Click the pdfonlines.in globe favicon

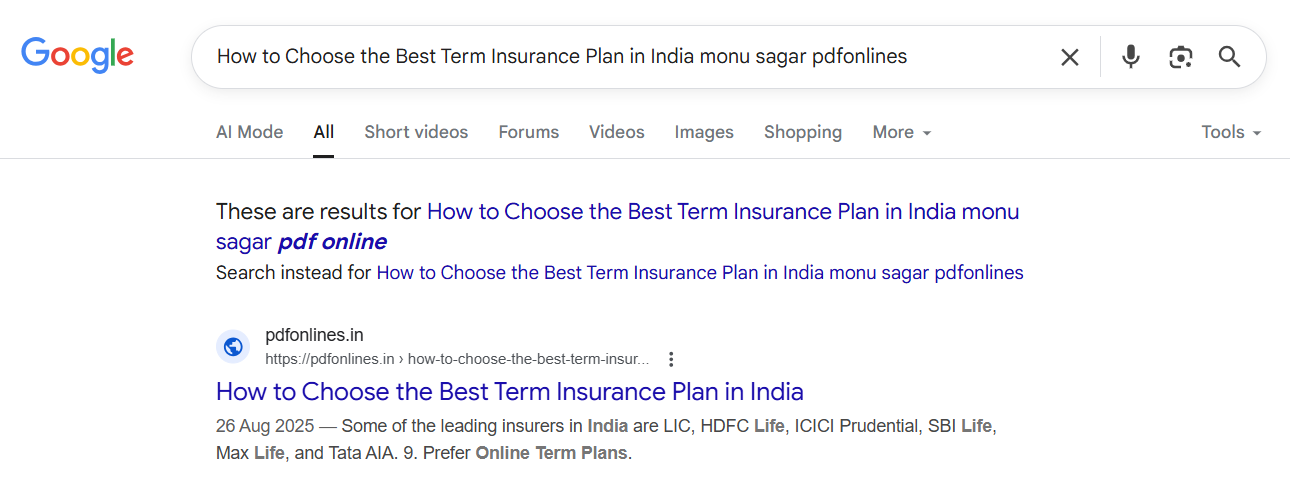point(233,347)
